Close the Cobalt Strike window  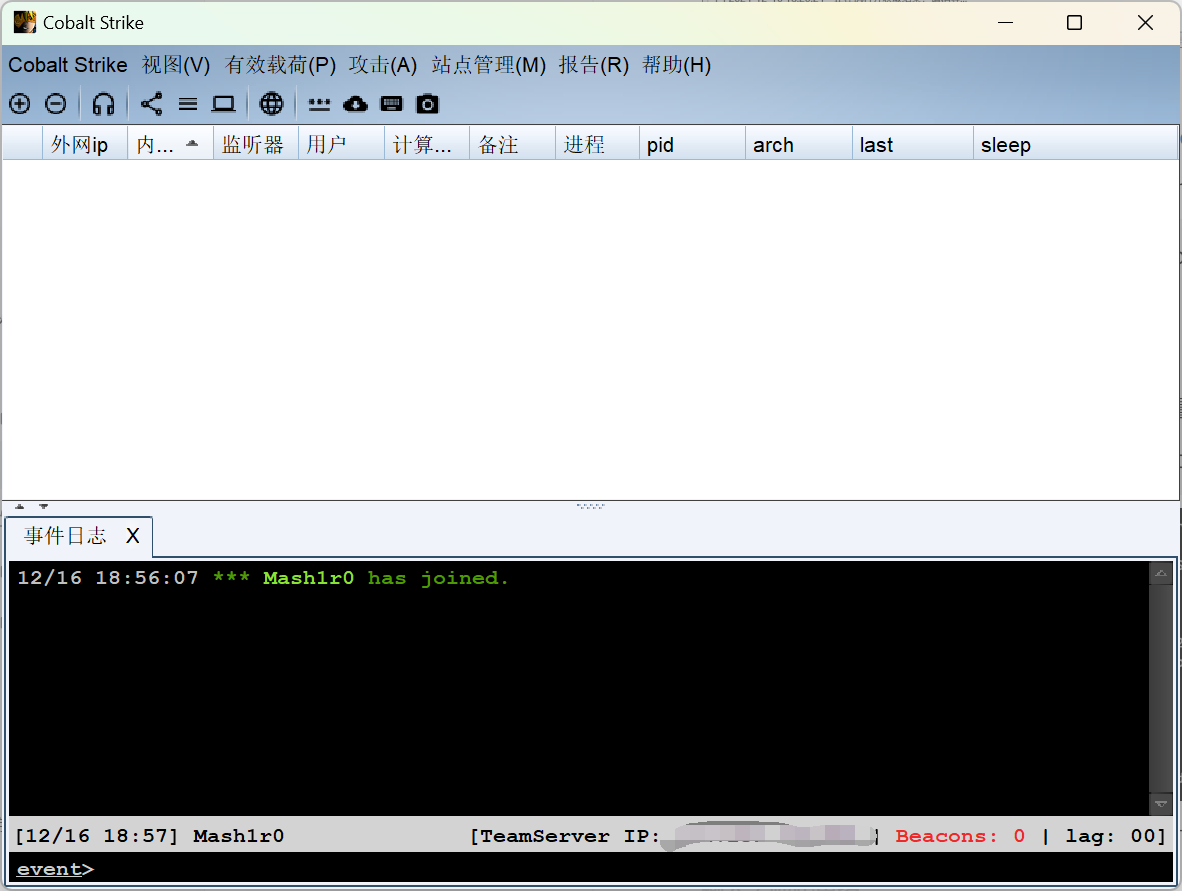click(1145, 23)
